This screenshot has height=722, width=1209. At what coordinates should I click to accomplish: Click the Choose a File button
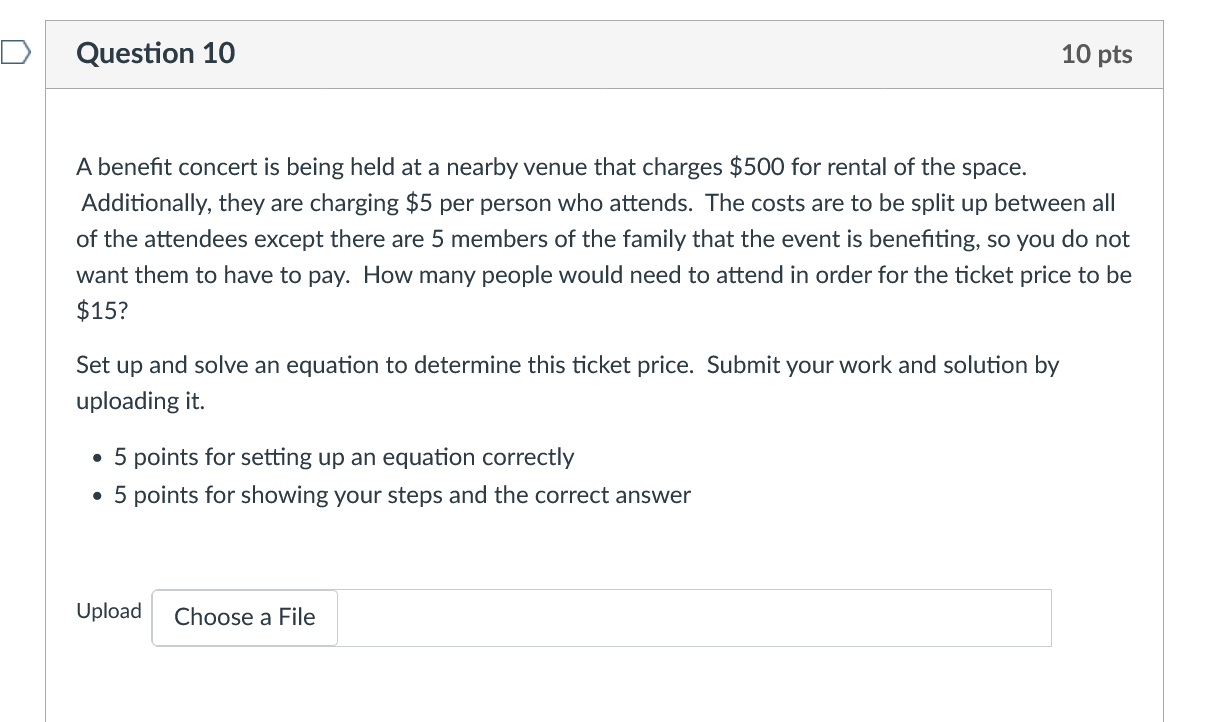click(245, 617)
